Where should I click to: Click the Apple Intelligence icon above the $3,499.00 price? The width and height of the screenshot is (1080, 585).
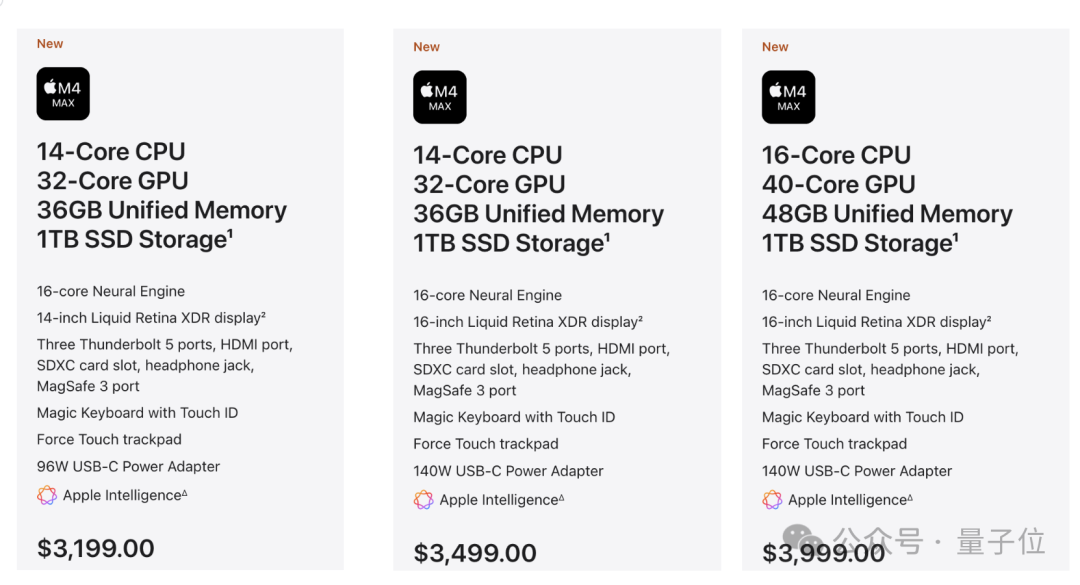[x=423, y=500]
